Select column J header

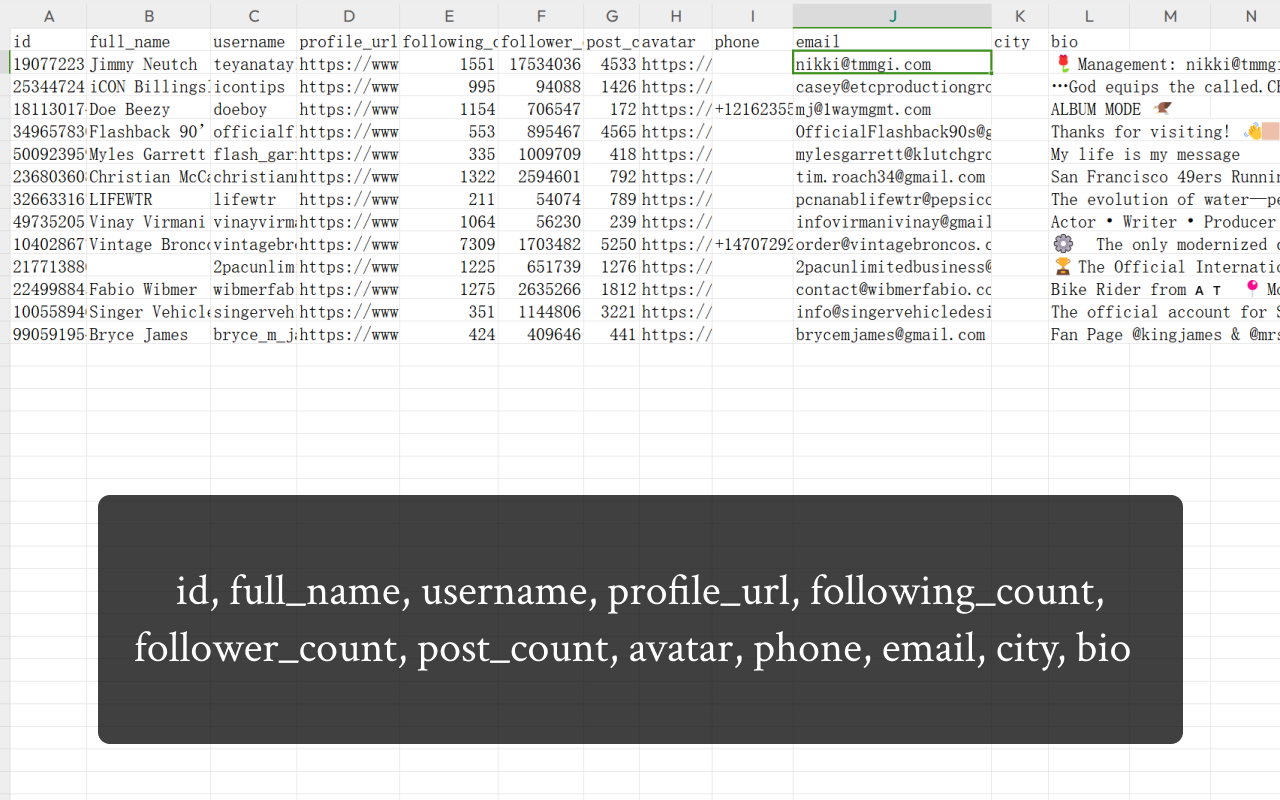click(893, 16)
